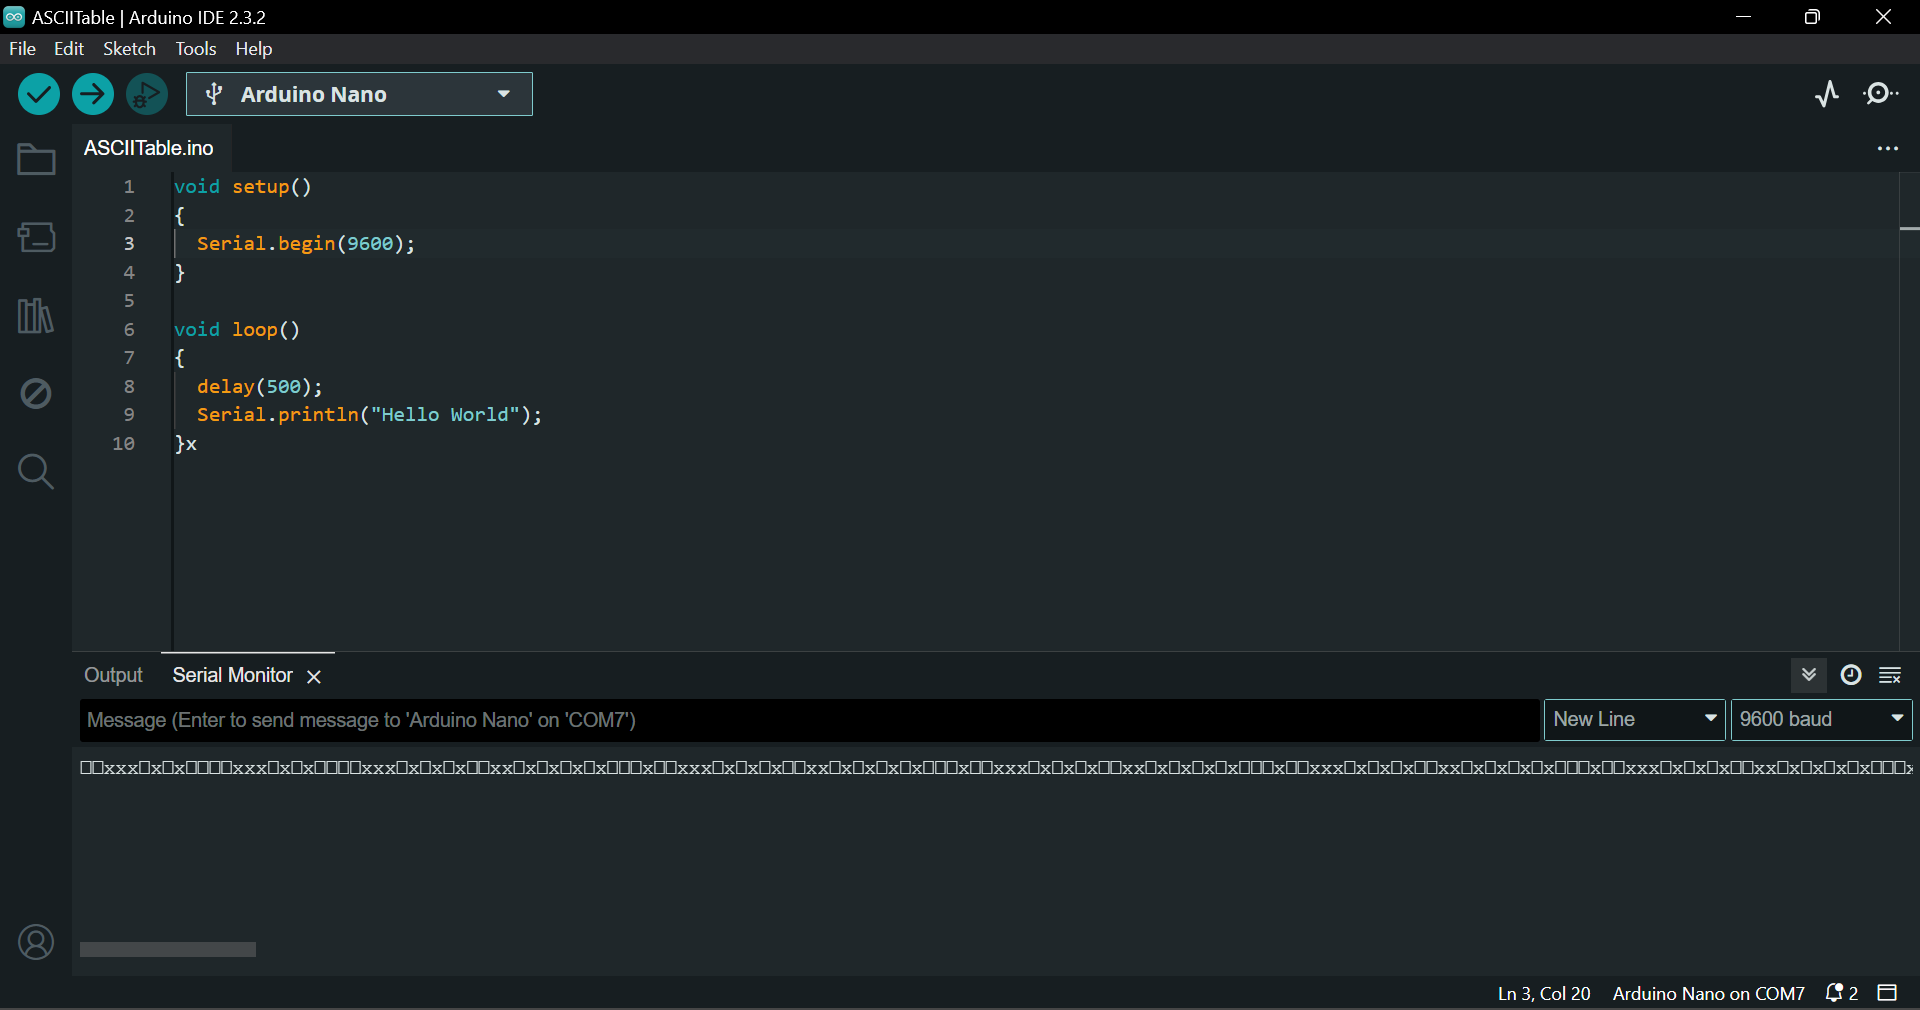This screenshot has height=1010, width=1920.
Task: Change the 9600 baud rate dropdown
Action: [x=1821, y=720]
